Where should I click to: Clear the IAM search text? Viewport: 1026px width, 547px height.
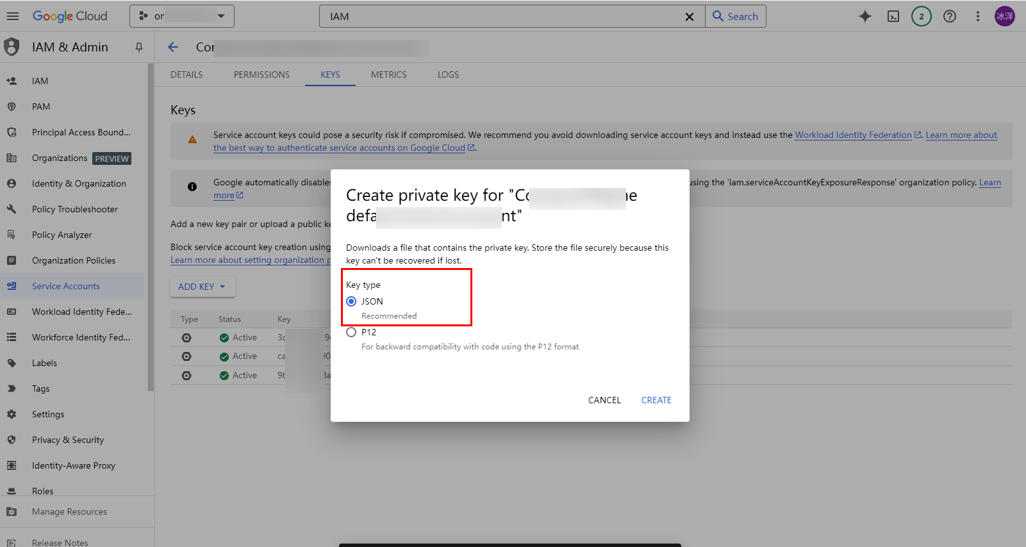tap(689, 16)
